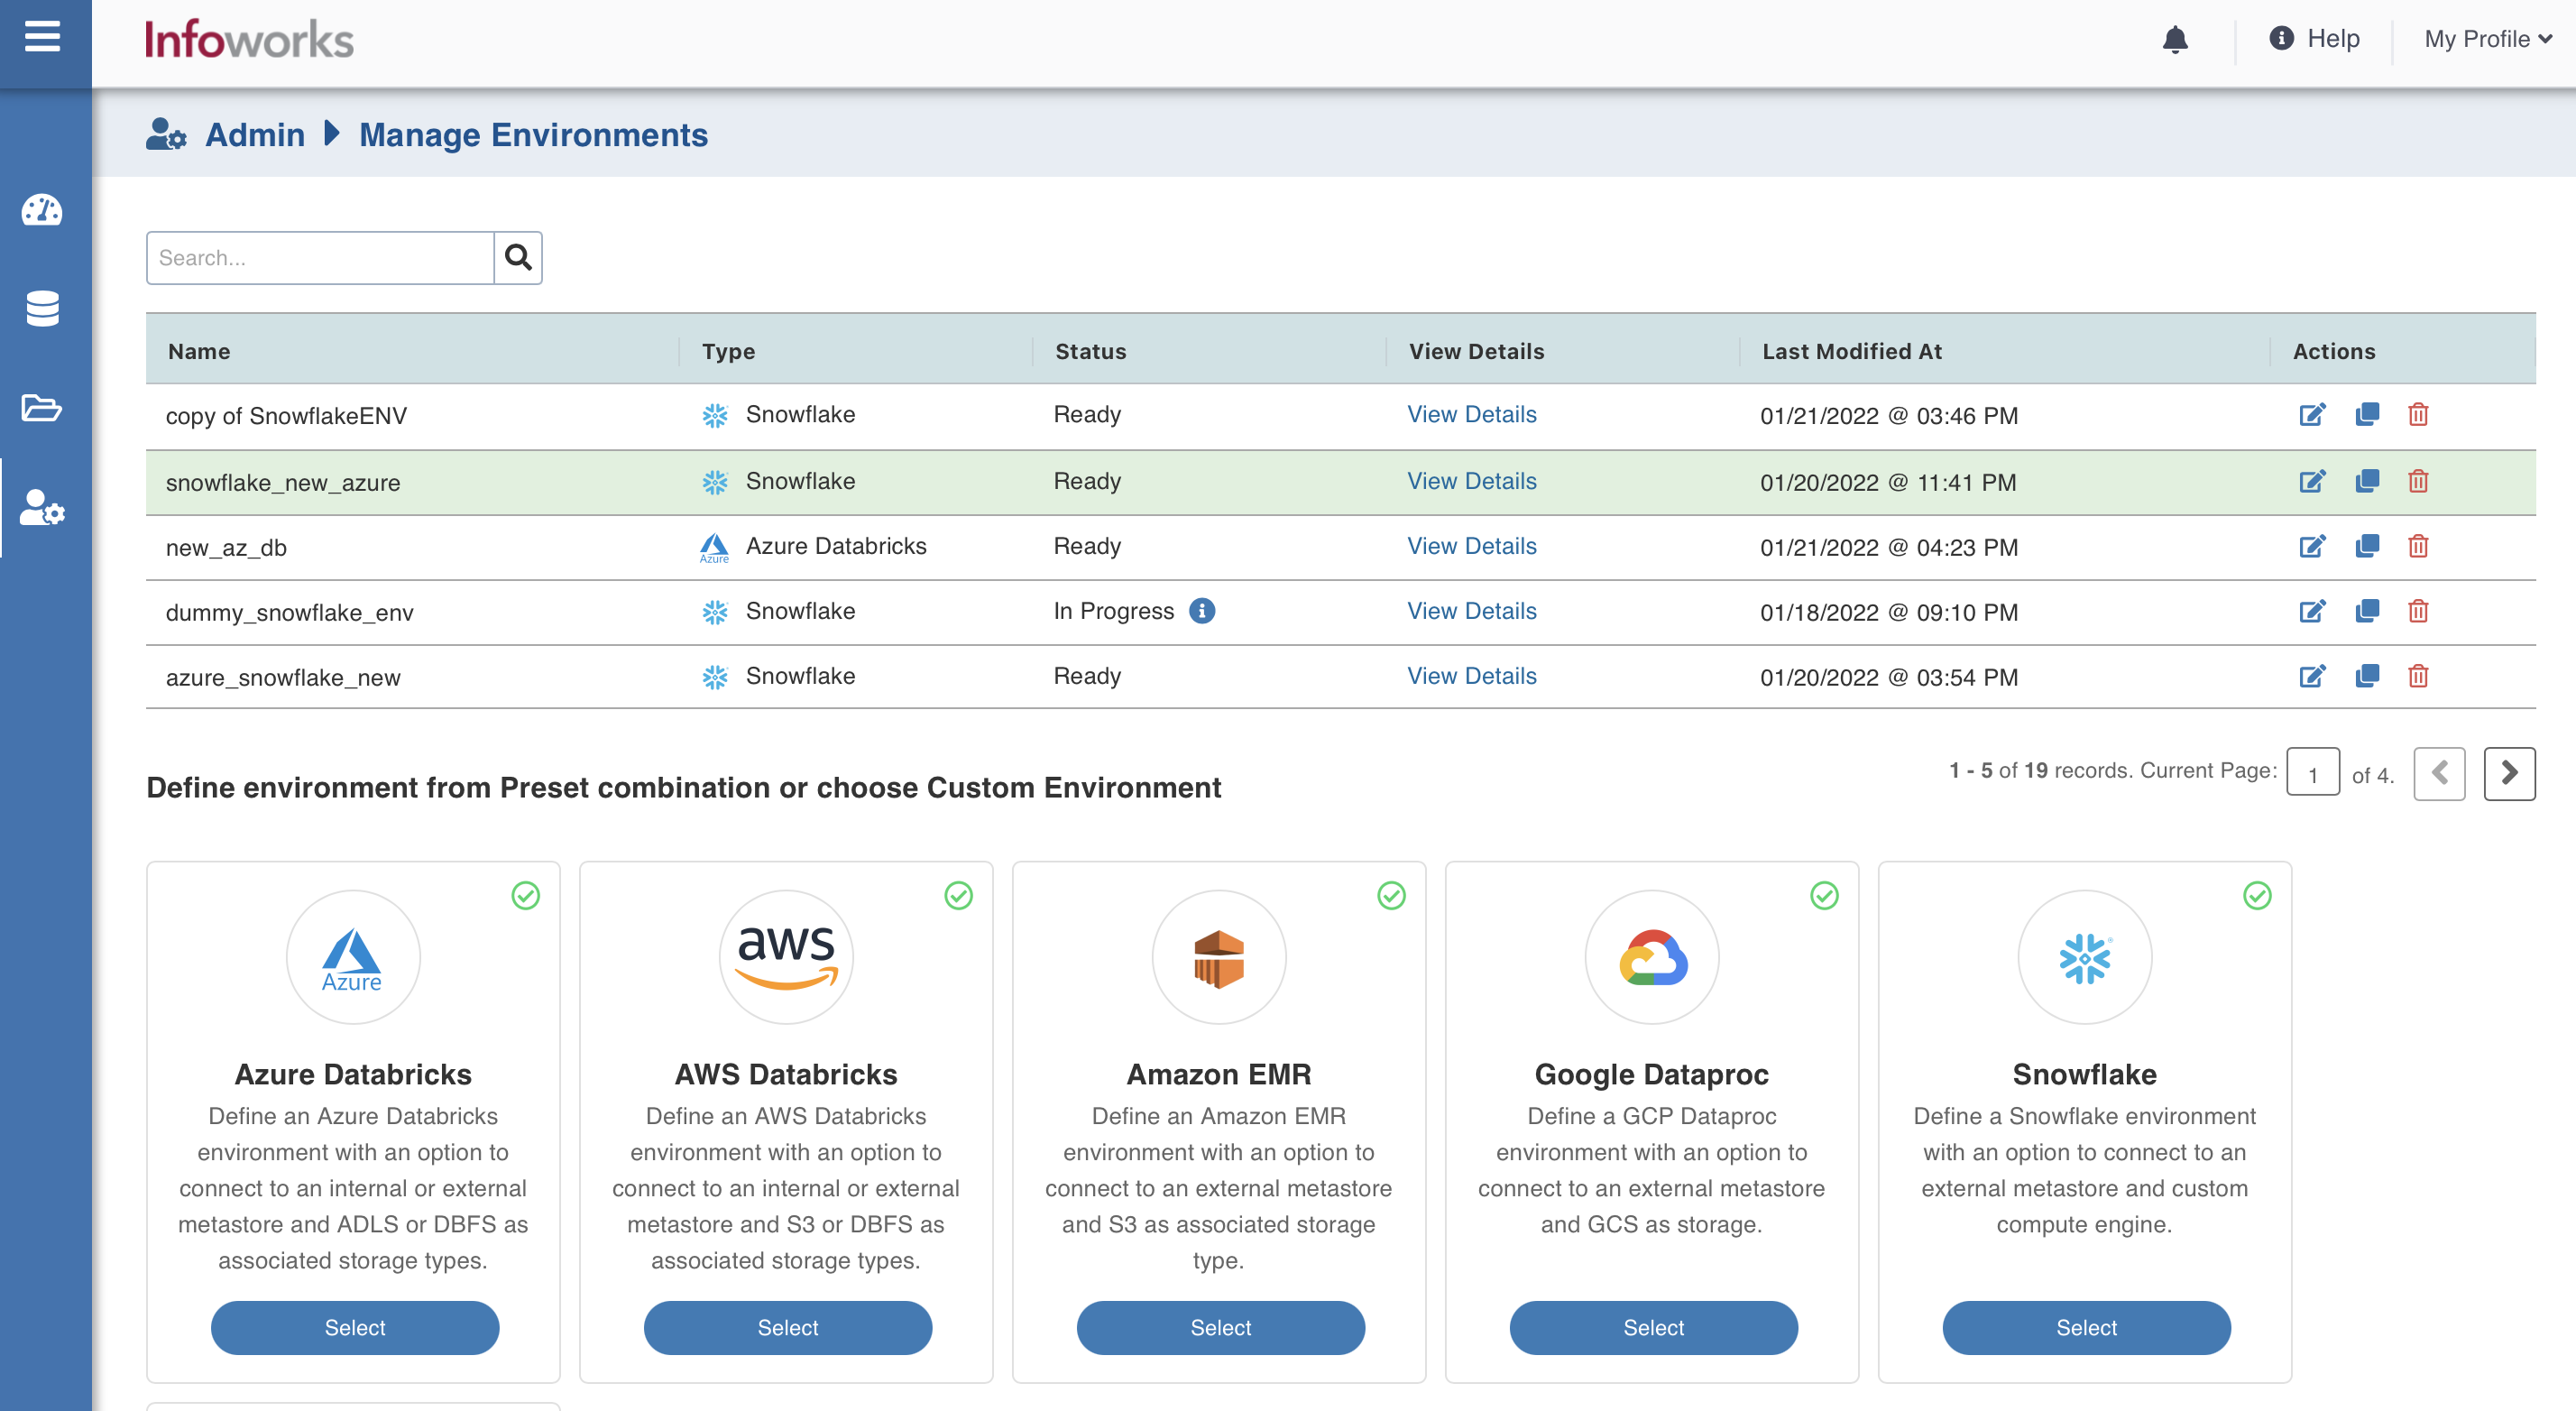Open the data sources database sidebar icon
Screen dimensions: 2576x1411
[x=42, y=308]
